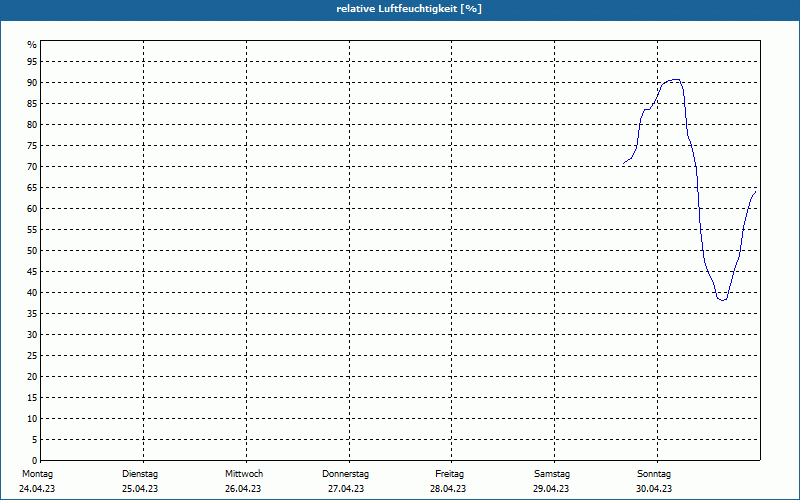800x500 pixels.
Task: Select the date label '24.04.23'
Action: [37, 489]
